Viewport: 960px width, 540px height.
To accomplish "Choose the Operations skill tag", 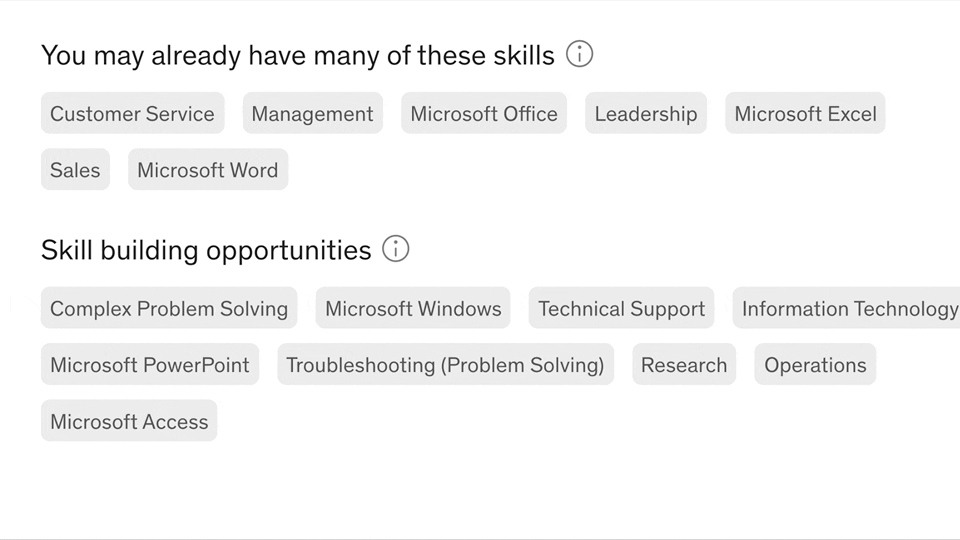I will pyautogui.click(x=815, y=365).
